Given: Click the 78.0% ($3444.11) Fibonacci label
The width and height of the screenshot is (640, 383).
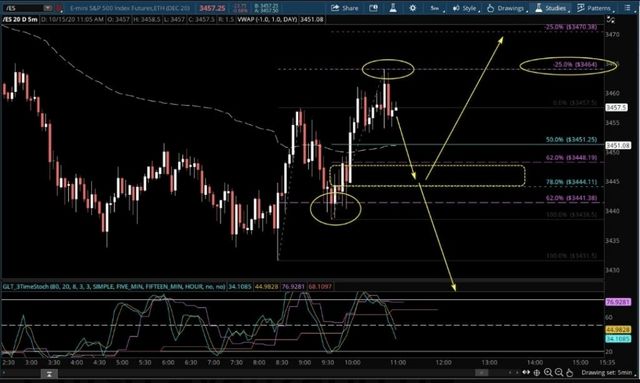Looking at the screenshot, I should [x=571, y=182].
